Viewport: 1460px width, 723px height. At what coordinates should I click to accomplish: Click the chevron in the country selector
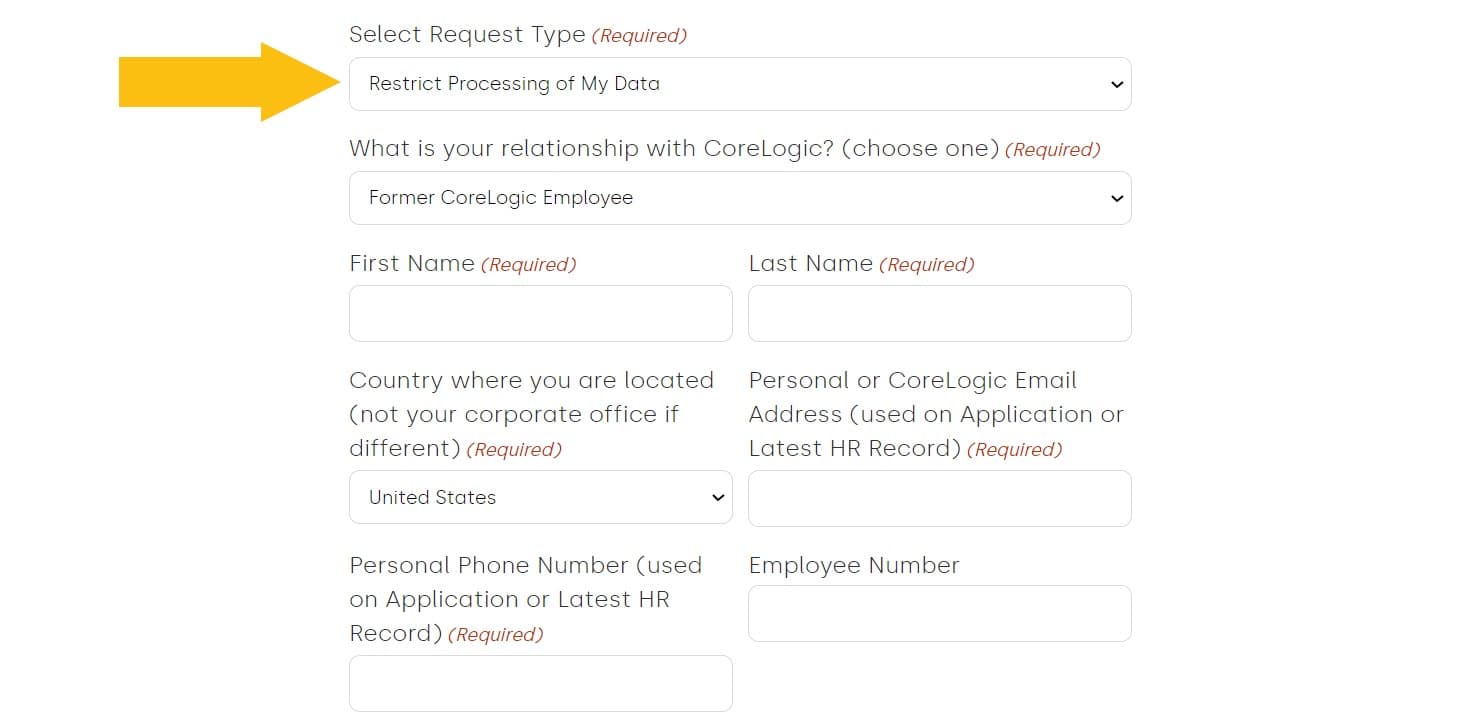[x=717, y=498]
